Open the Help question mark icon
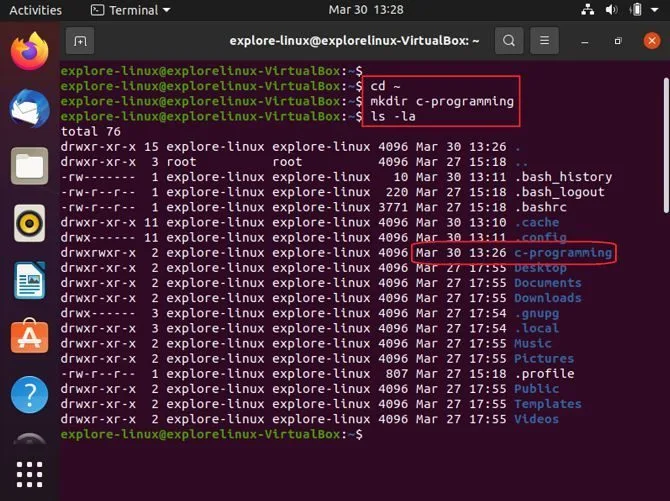Screen dimensions: 670x501 [x=29, y=395]
